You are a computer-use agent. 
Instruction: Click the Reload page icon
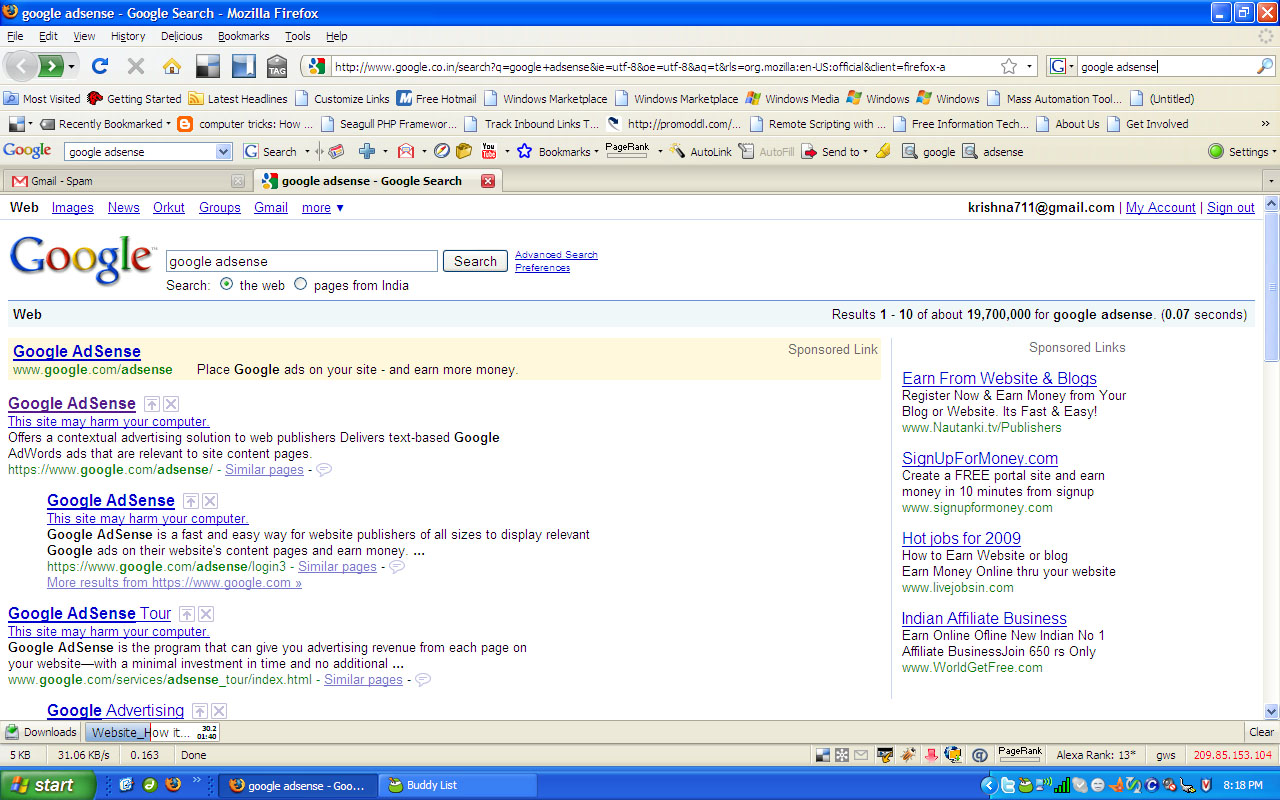(99, 66)
